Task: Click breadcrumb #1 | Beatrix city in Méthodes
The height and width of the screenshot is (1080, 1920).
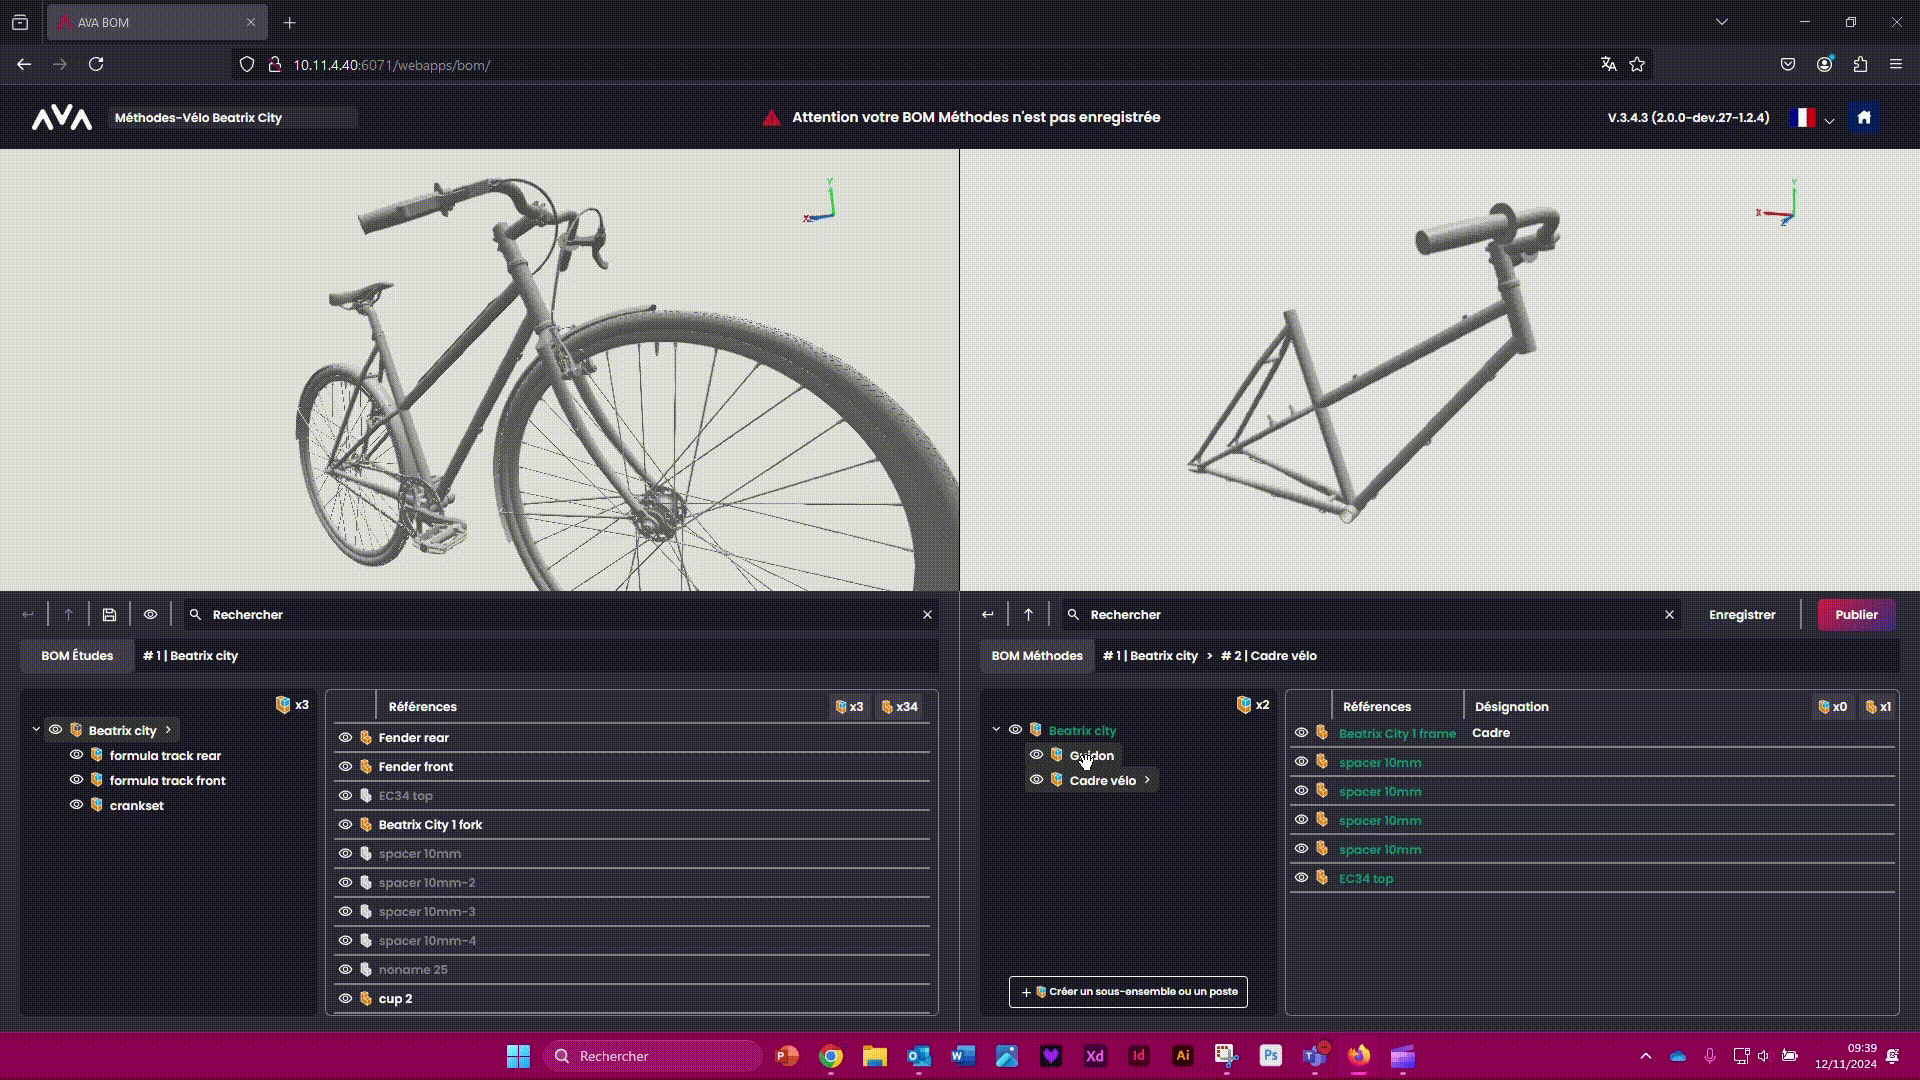Action: (1150, 656)
